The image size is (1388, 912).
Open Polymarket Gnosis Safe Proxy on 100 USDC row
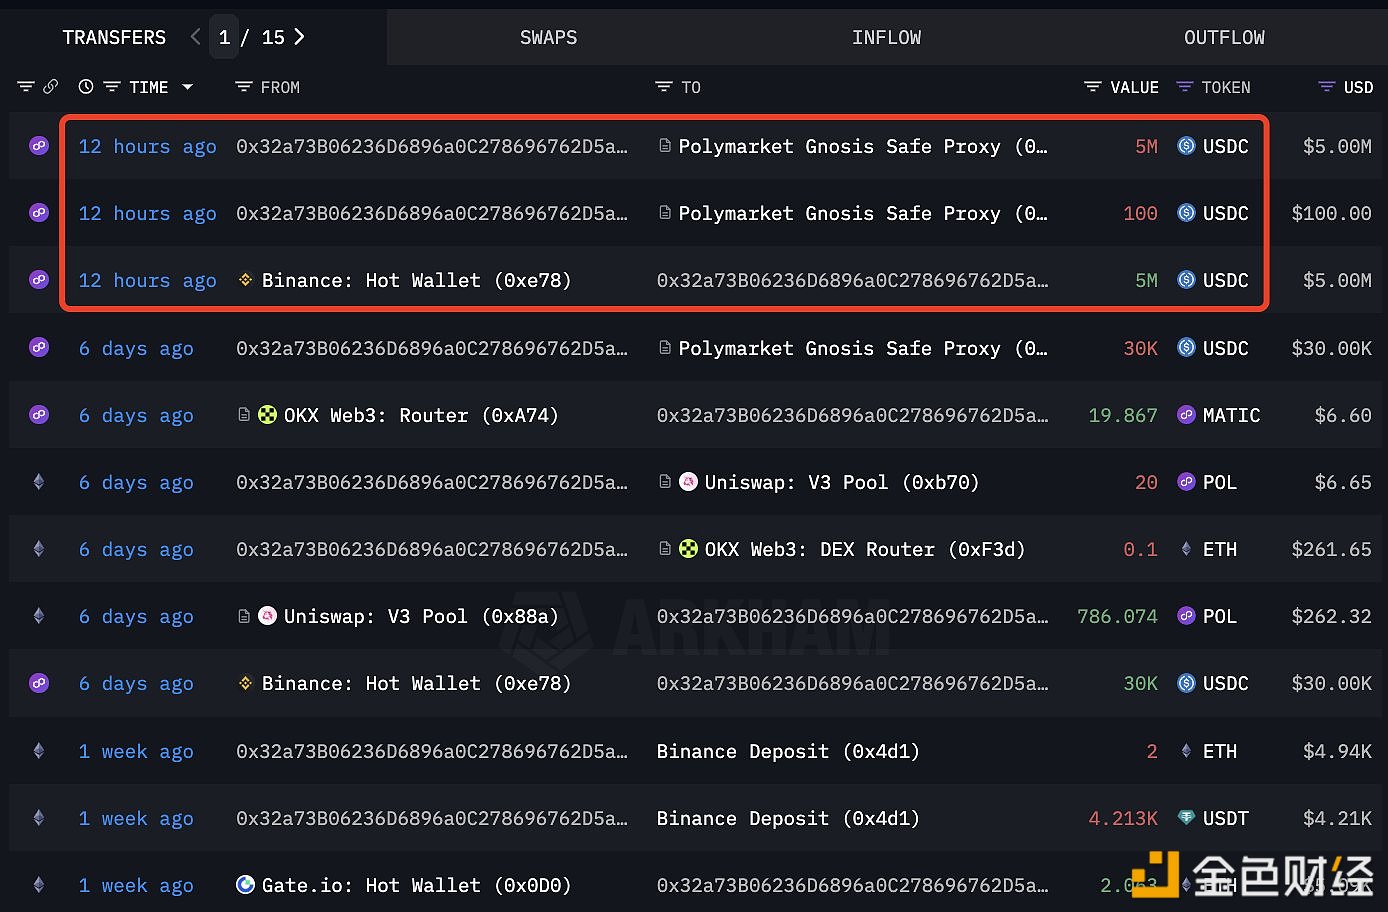(862, 213)
